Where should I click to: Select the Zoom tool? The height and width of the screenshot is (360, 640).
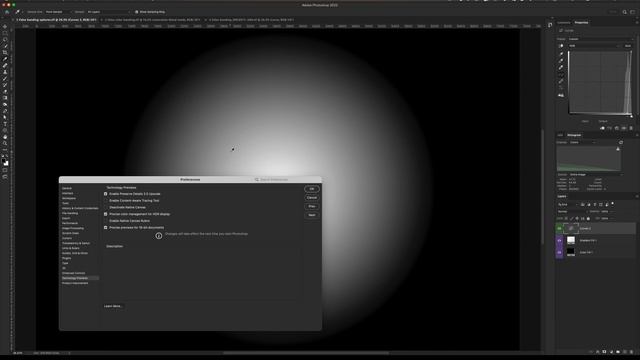click(5, 143)
